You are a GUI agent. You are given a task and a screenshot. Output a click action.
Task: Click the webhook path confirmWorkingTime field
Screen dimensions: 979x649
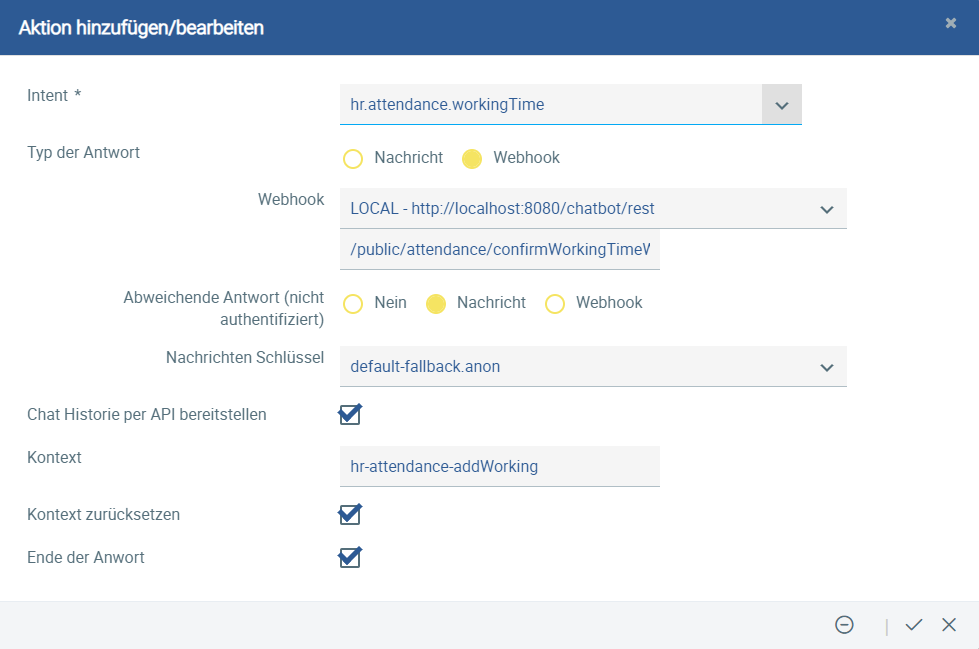(499, 250)
